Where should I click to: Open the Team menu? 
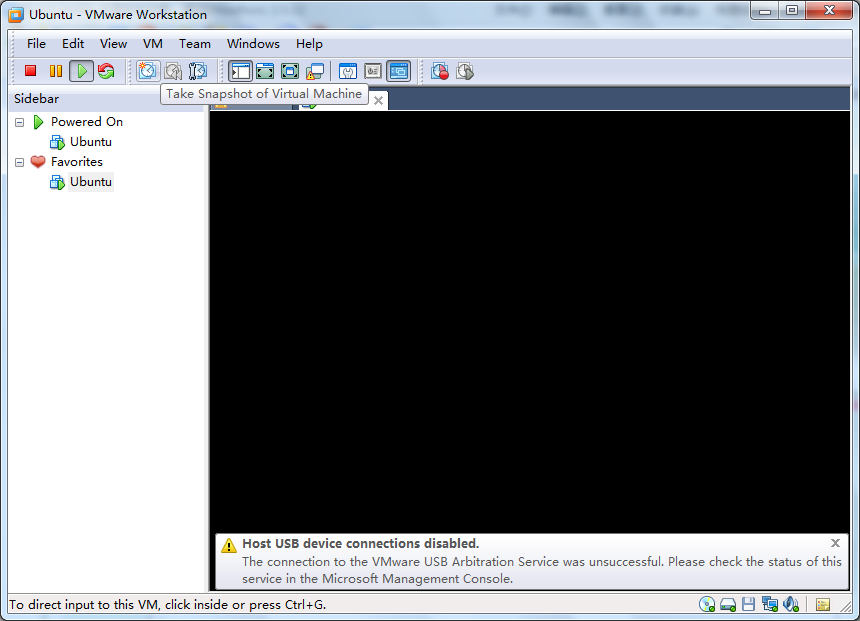tap(195, 44)
